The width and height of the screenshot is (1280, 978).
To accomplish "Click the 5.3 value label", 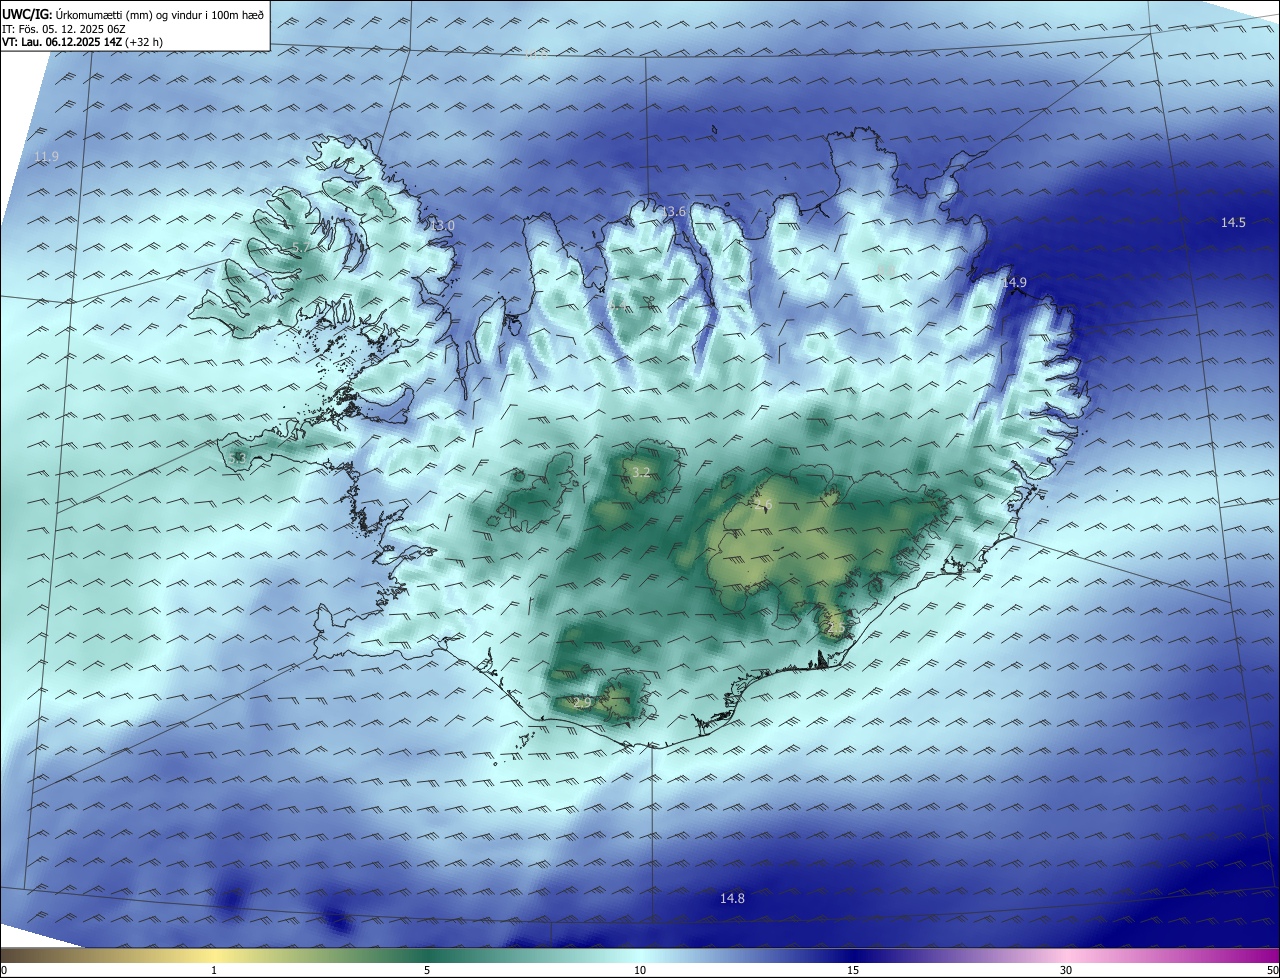I will click(237, 458).
